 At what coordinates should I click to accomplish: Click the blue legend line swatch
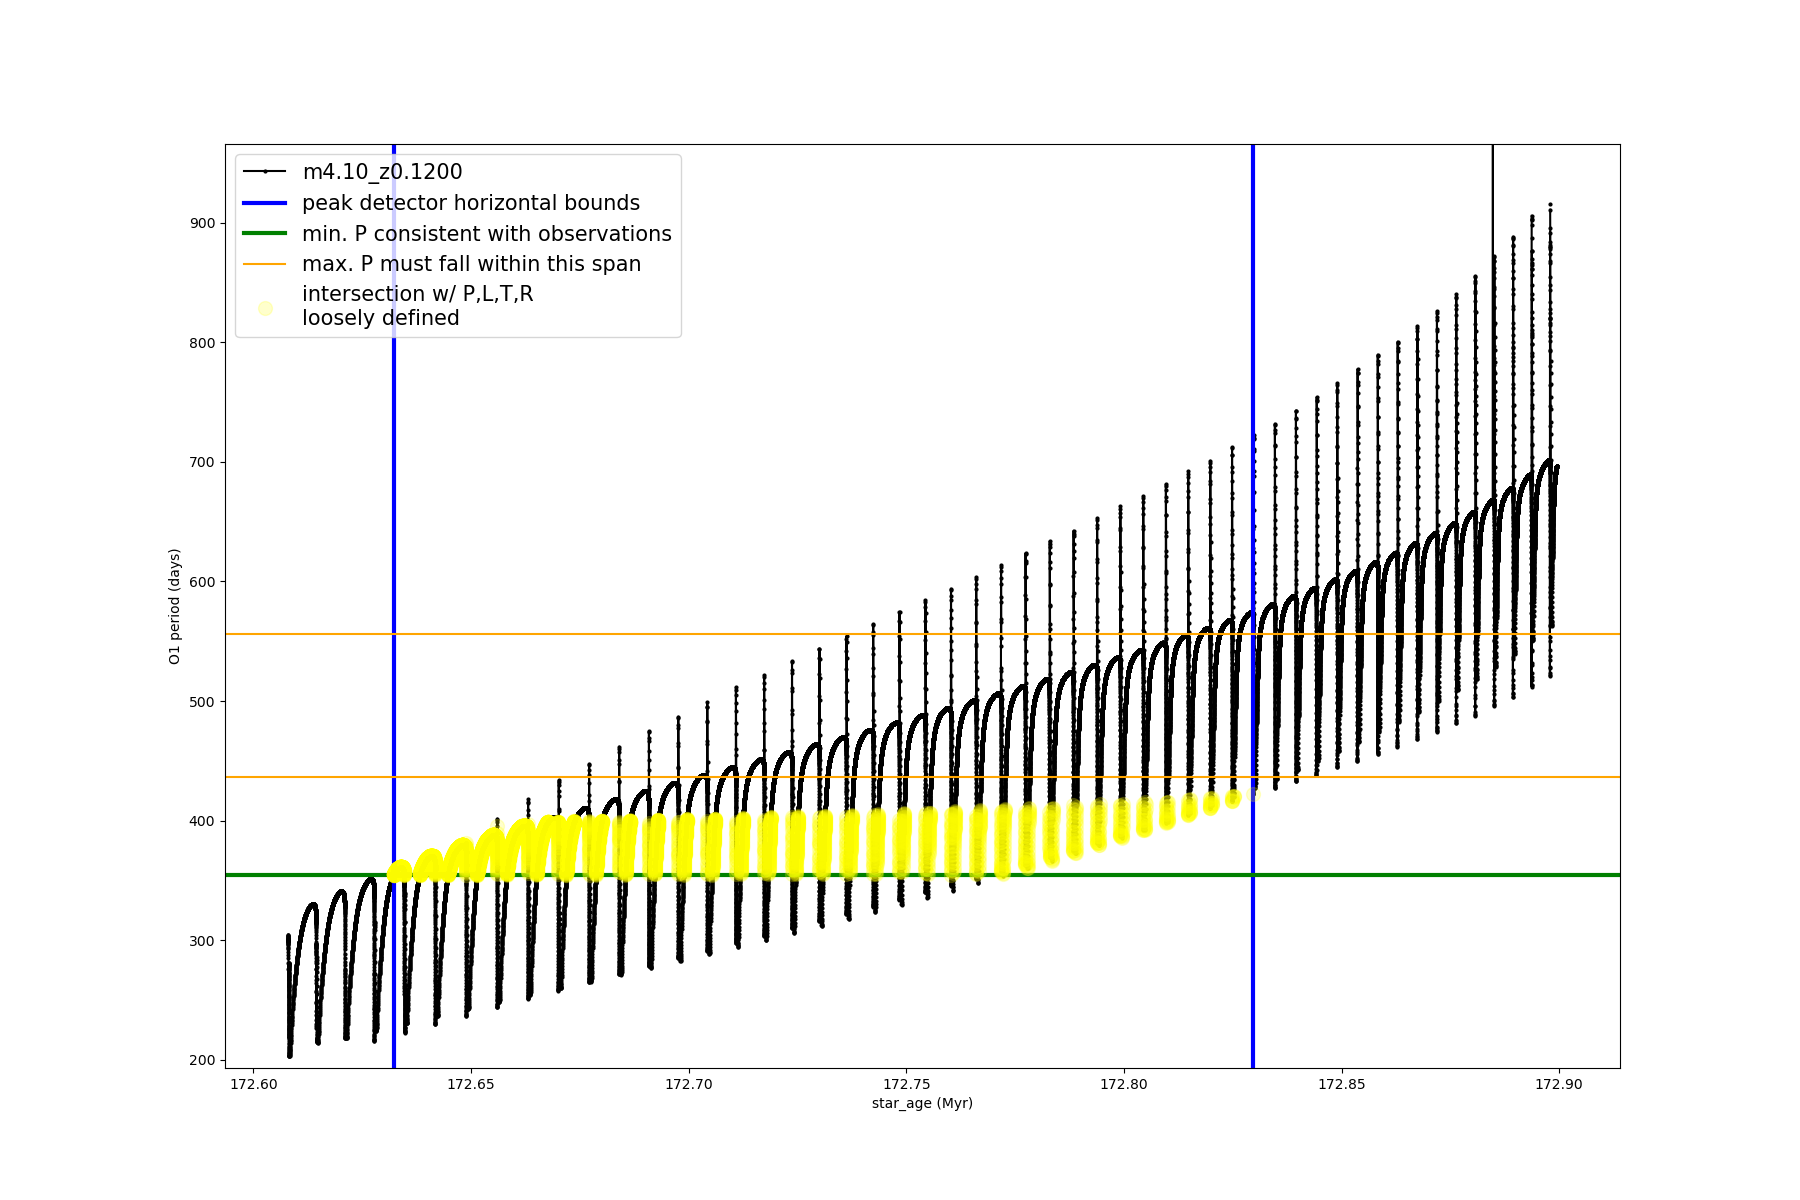tap(265, 203)
